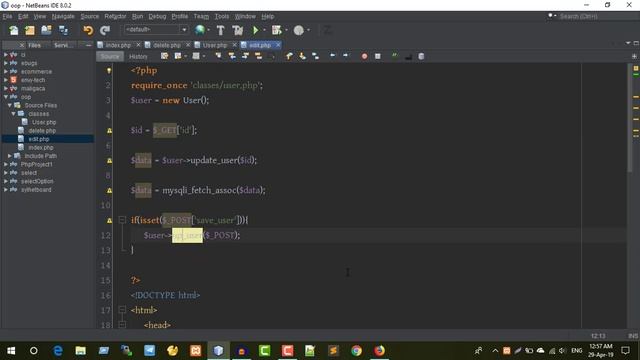This screenshot has height=360, width=640.
Task: Click the editor vertical scrollbar
Action: coord(630,118)
